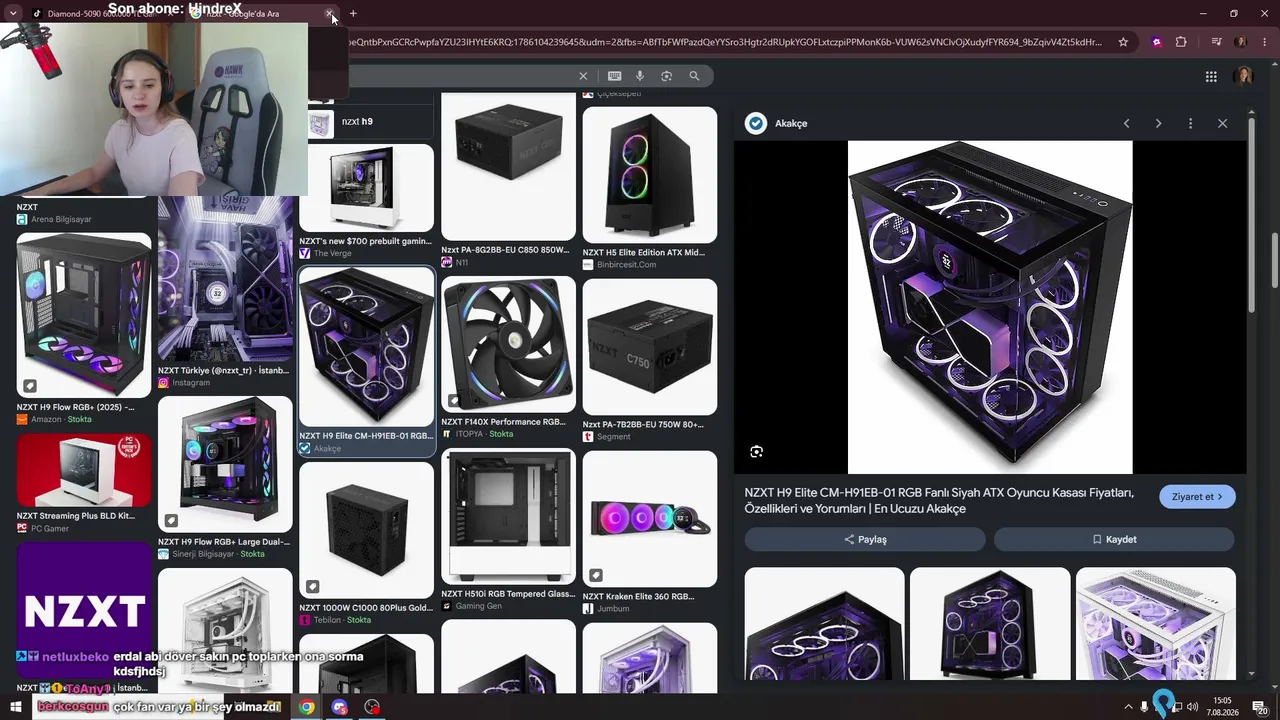Viewport: 1280px width, 720px height.
Task: Show the next image in the preview panel
Action: (x=1158, y=123)
